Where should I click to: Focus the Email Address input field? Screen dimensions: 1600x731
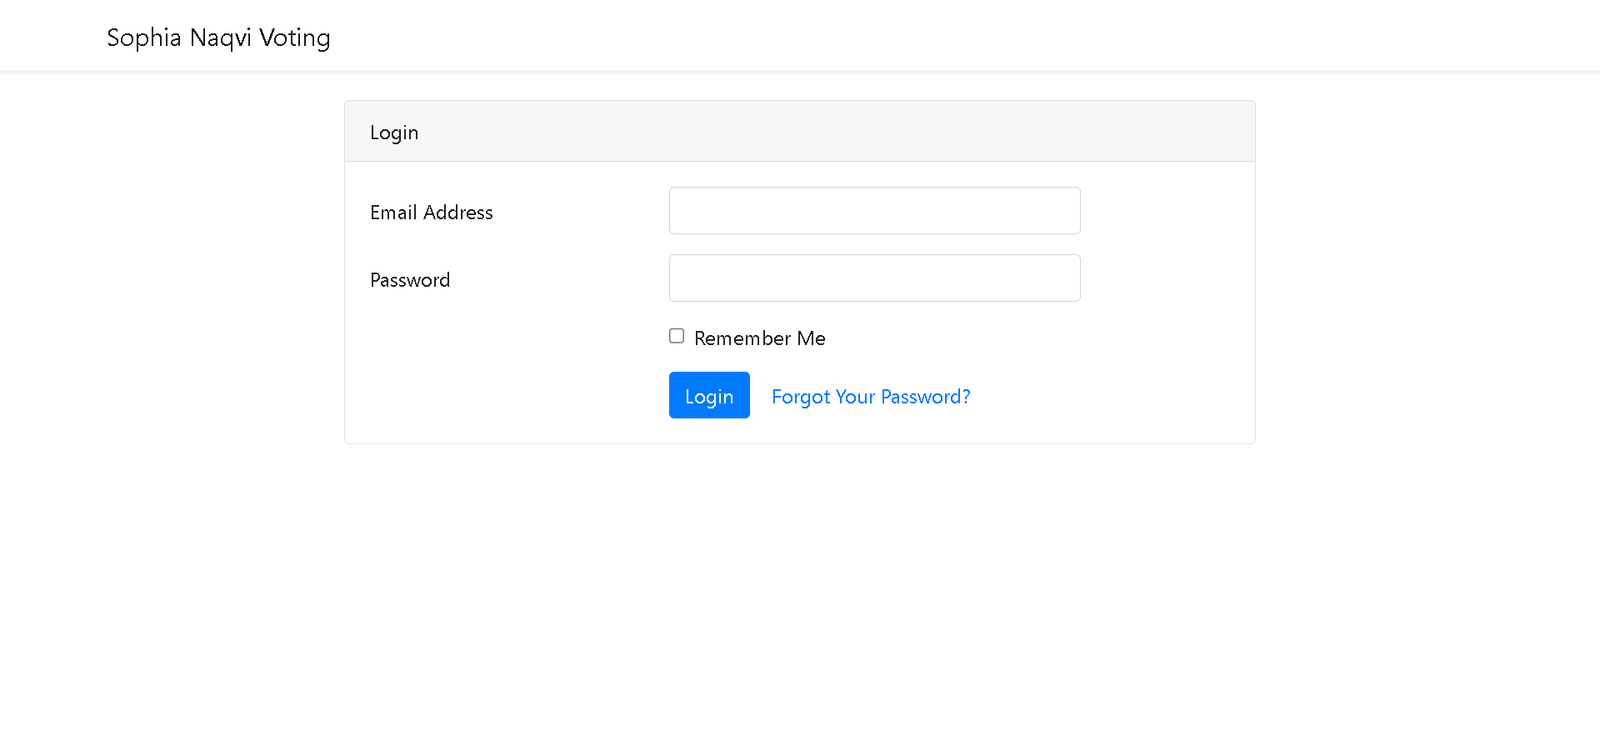874,211
